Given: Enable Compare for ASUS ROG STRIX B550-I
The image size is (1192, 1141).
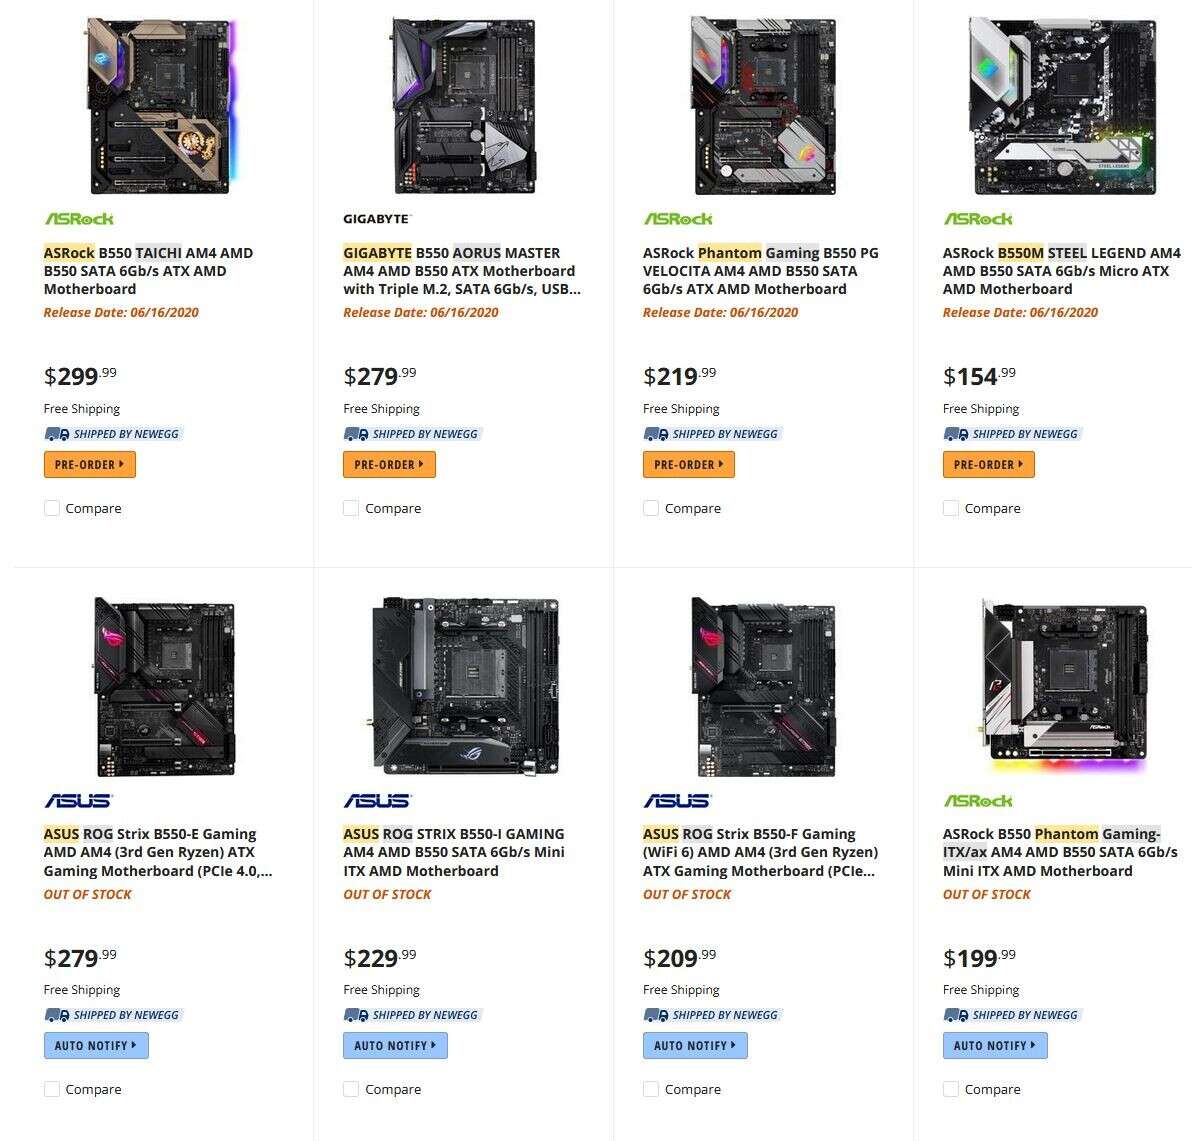Looking at the screenshot, I should pyautogui.click(x=351, y=1089).
